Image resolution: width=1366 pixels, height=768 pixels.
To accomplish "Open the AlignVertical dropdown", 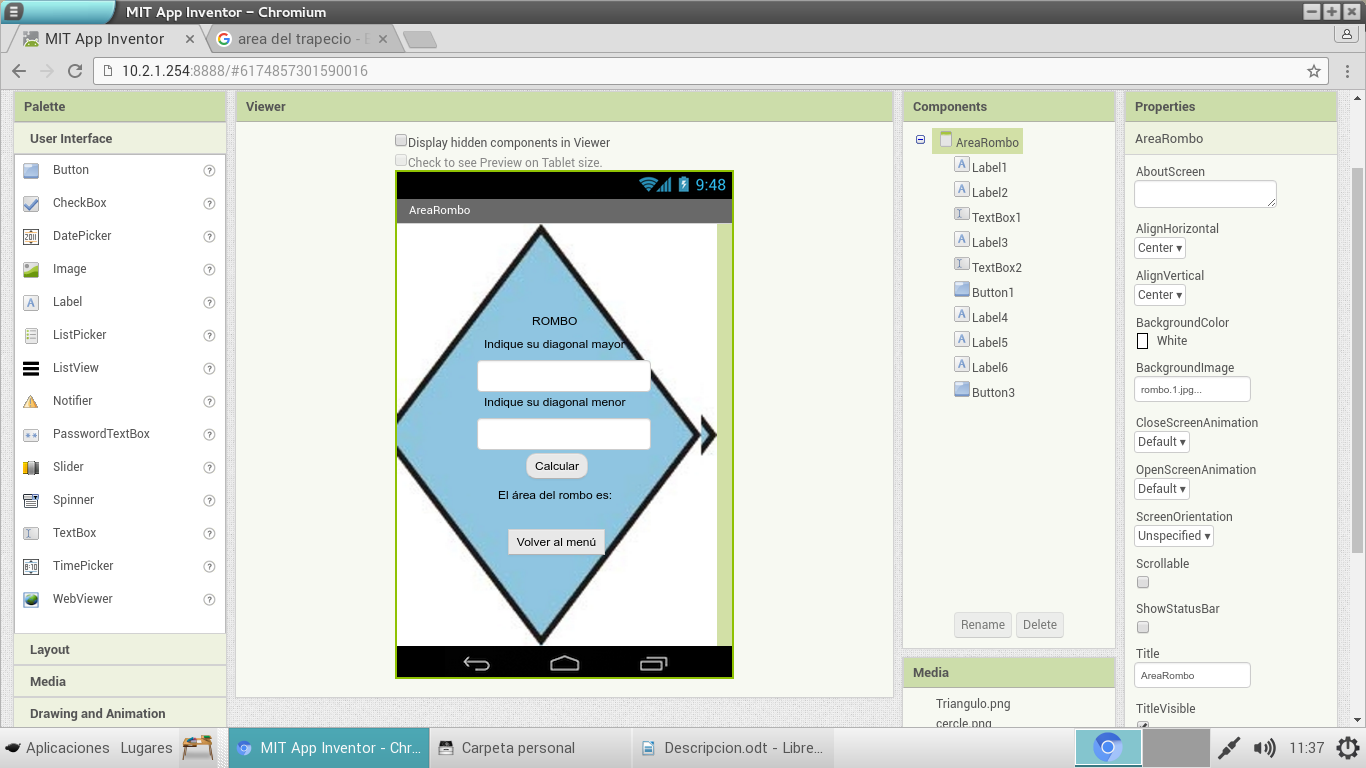I will [x=1160, y=295].
